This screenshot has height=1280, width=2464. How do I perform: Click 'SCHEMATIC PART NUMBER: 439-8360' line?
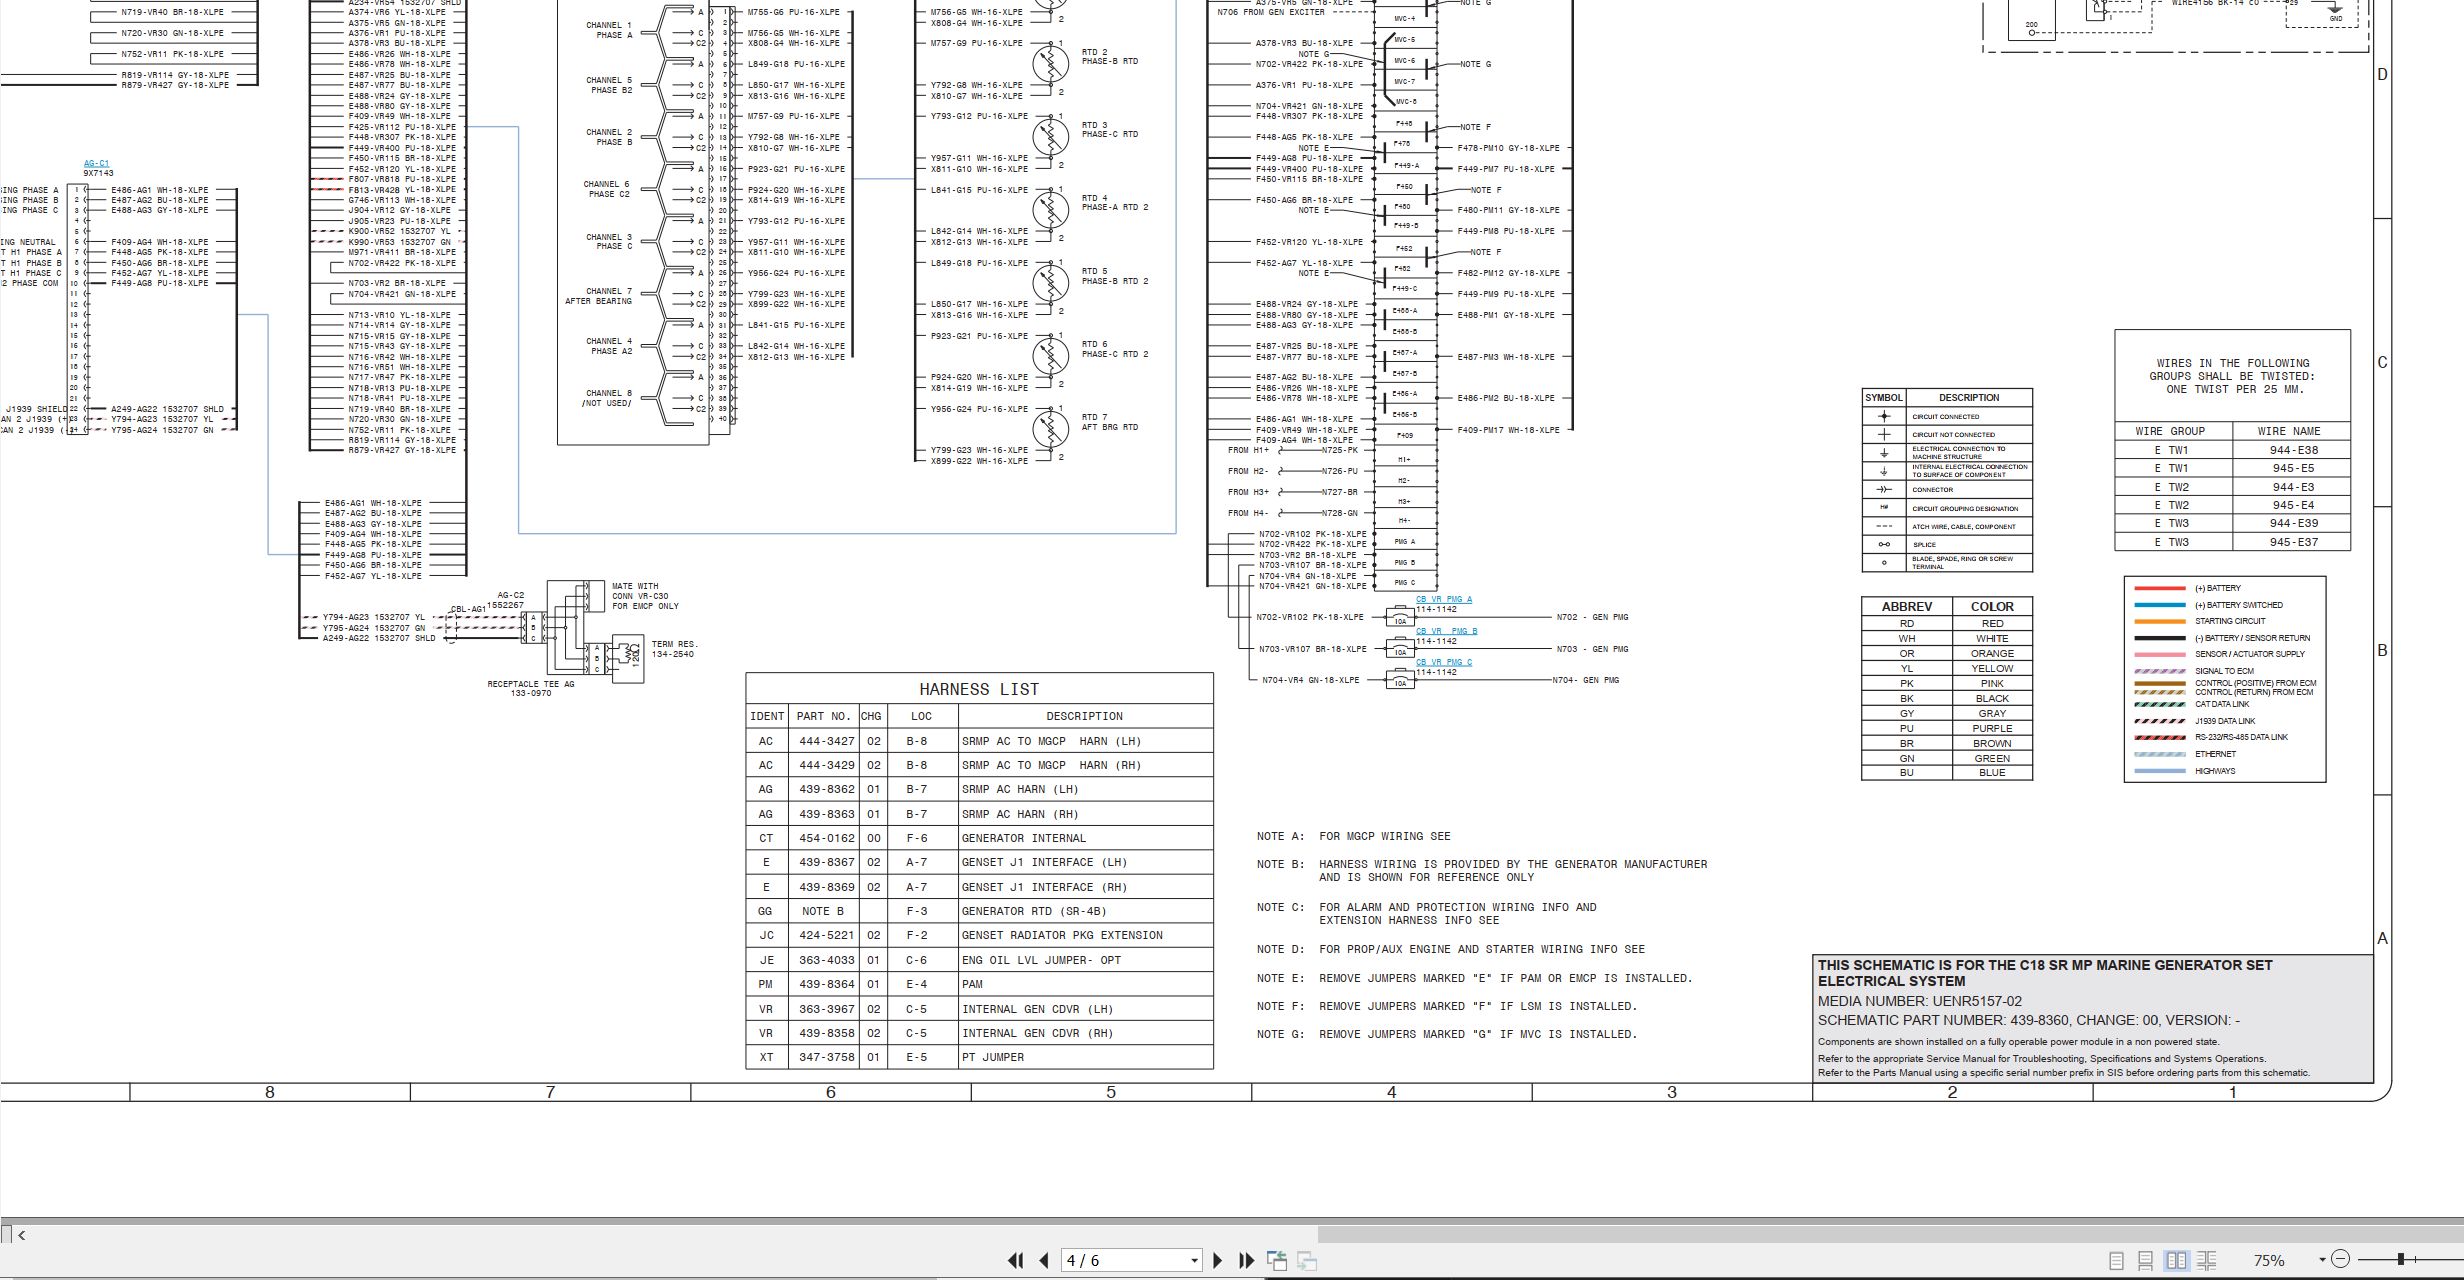2029,1020
